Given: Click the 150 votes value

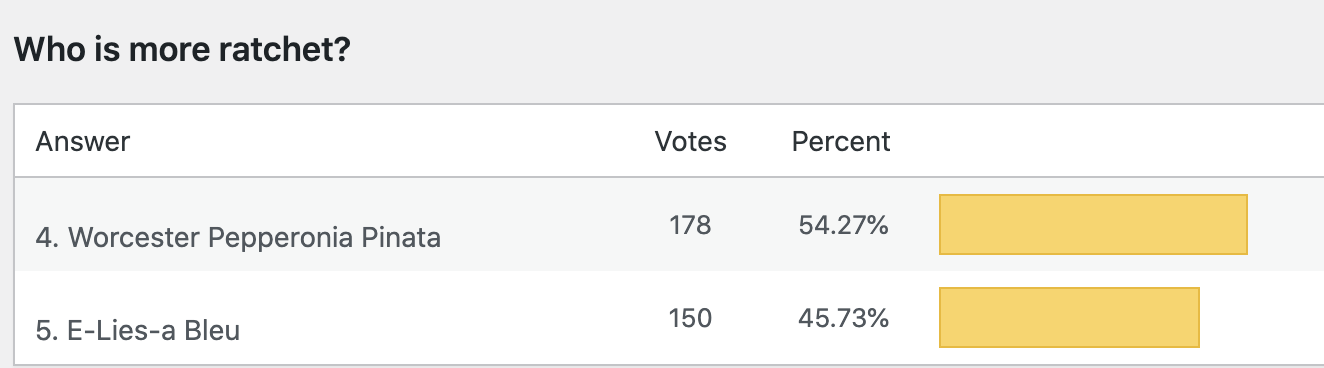Looking at the screenshot, I should [690, 319].
